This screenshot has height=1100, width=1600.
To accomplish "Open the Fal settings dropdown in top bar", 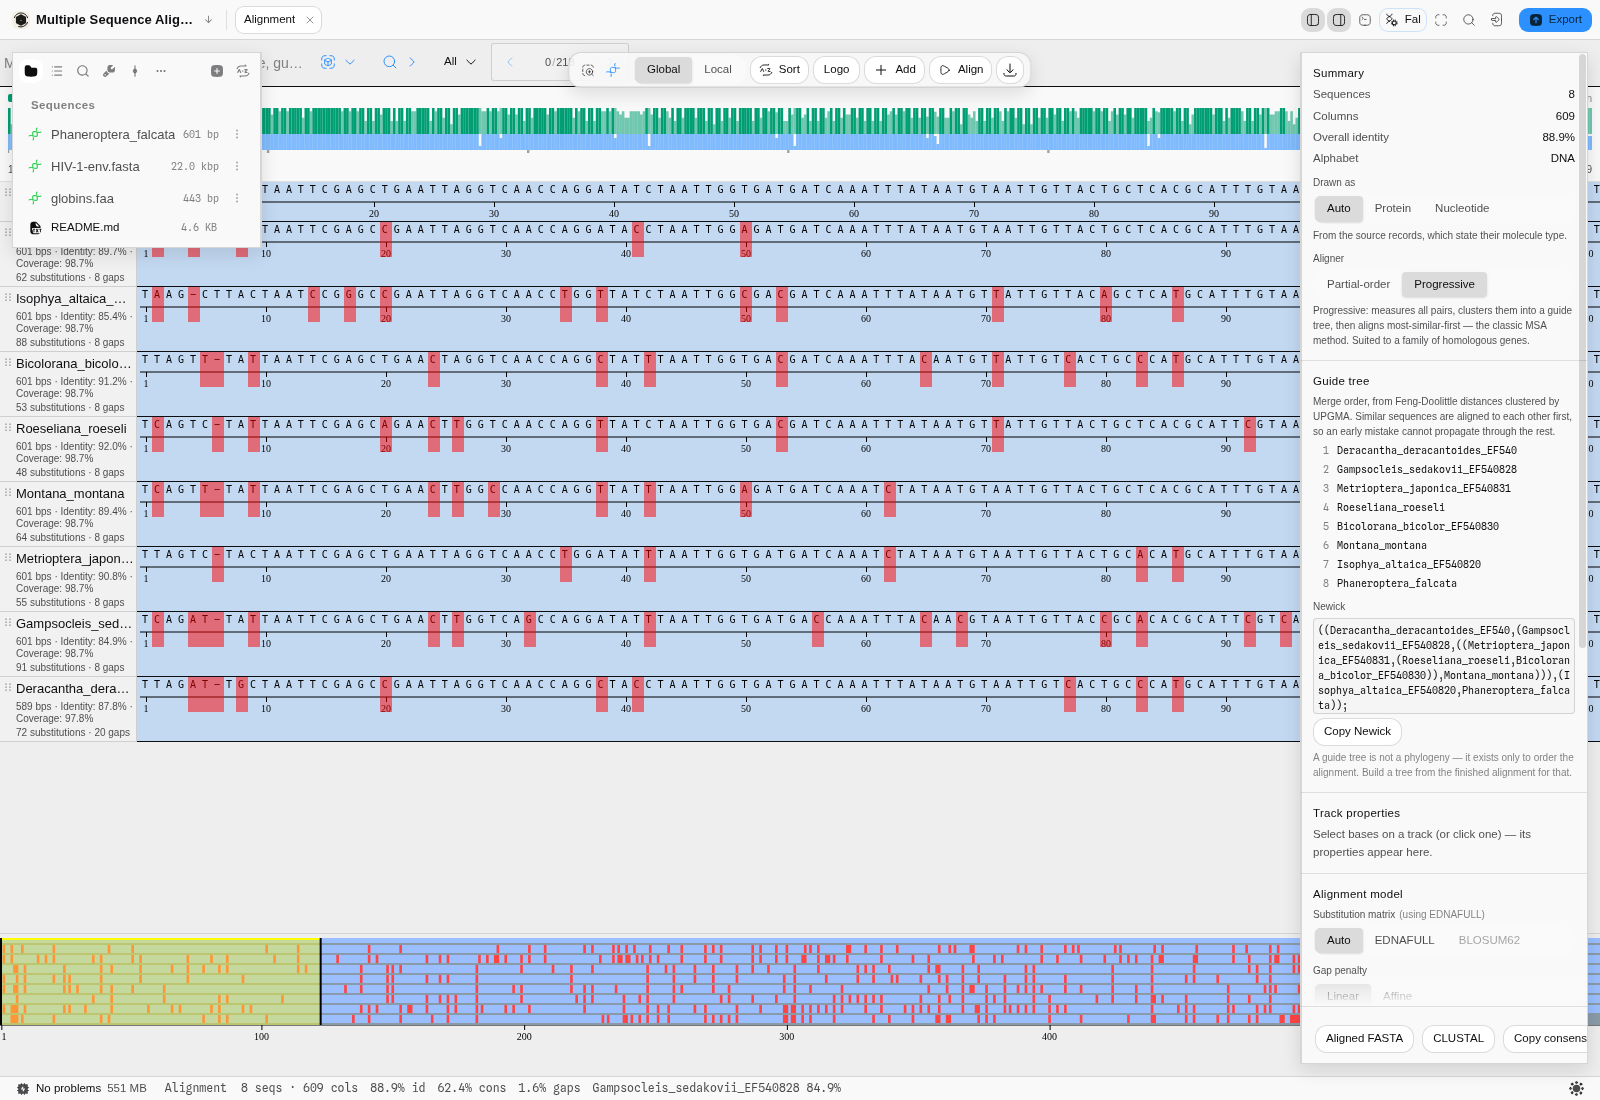I will [1403, 20].
